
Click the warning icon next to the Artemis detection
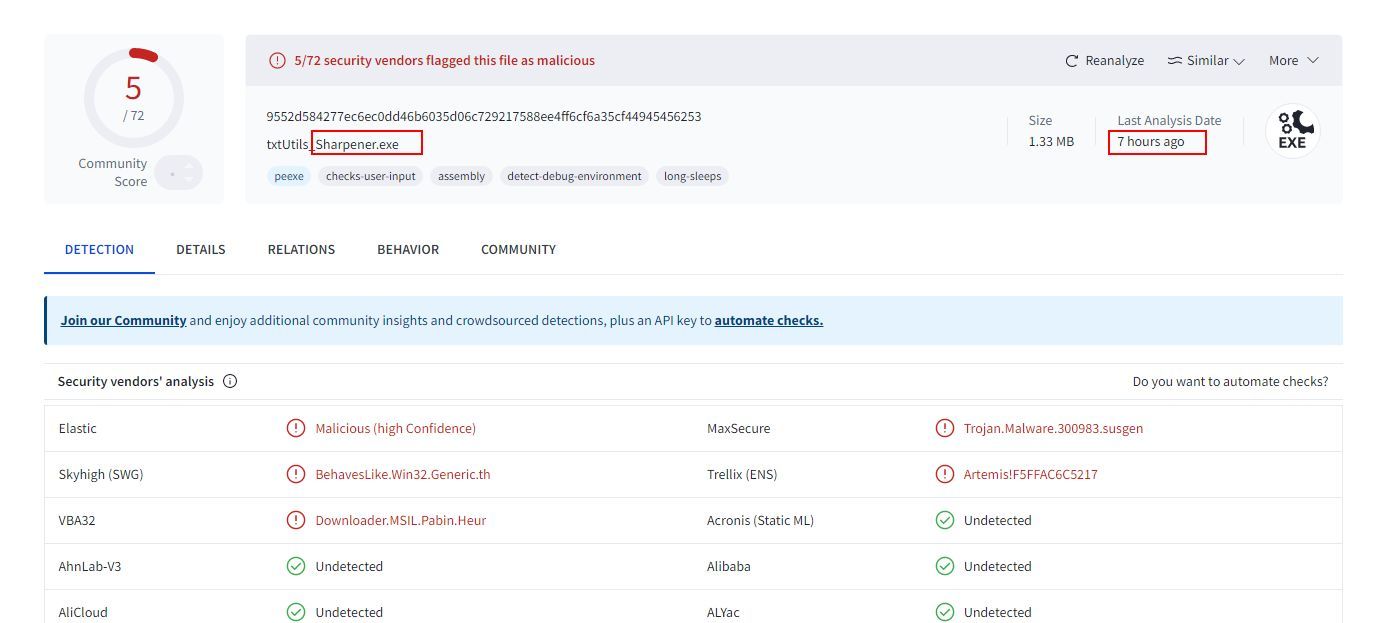(x=944, y=474)
